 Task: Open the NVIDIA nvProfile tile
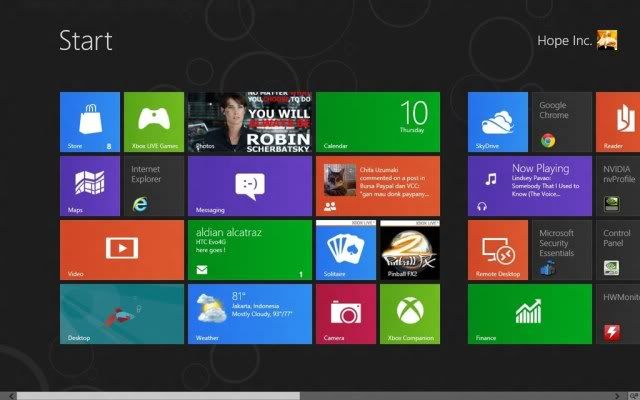618,186
